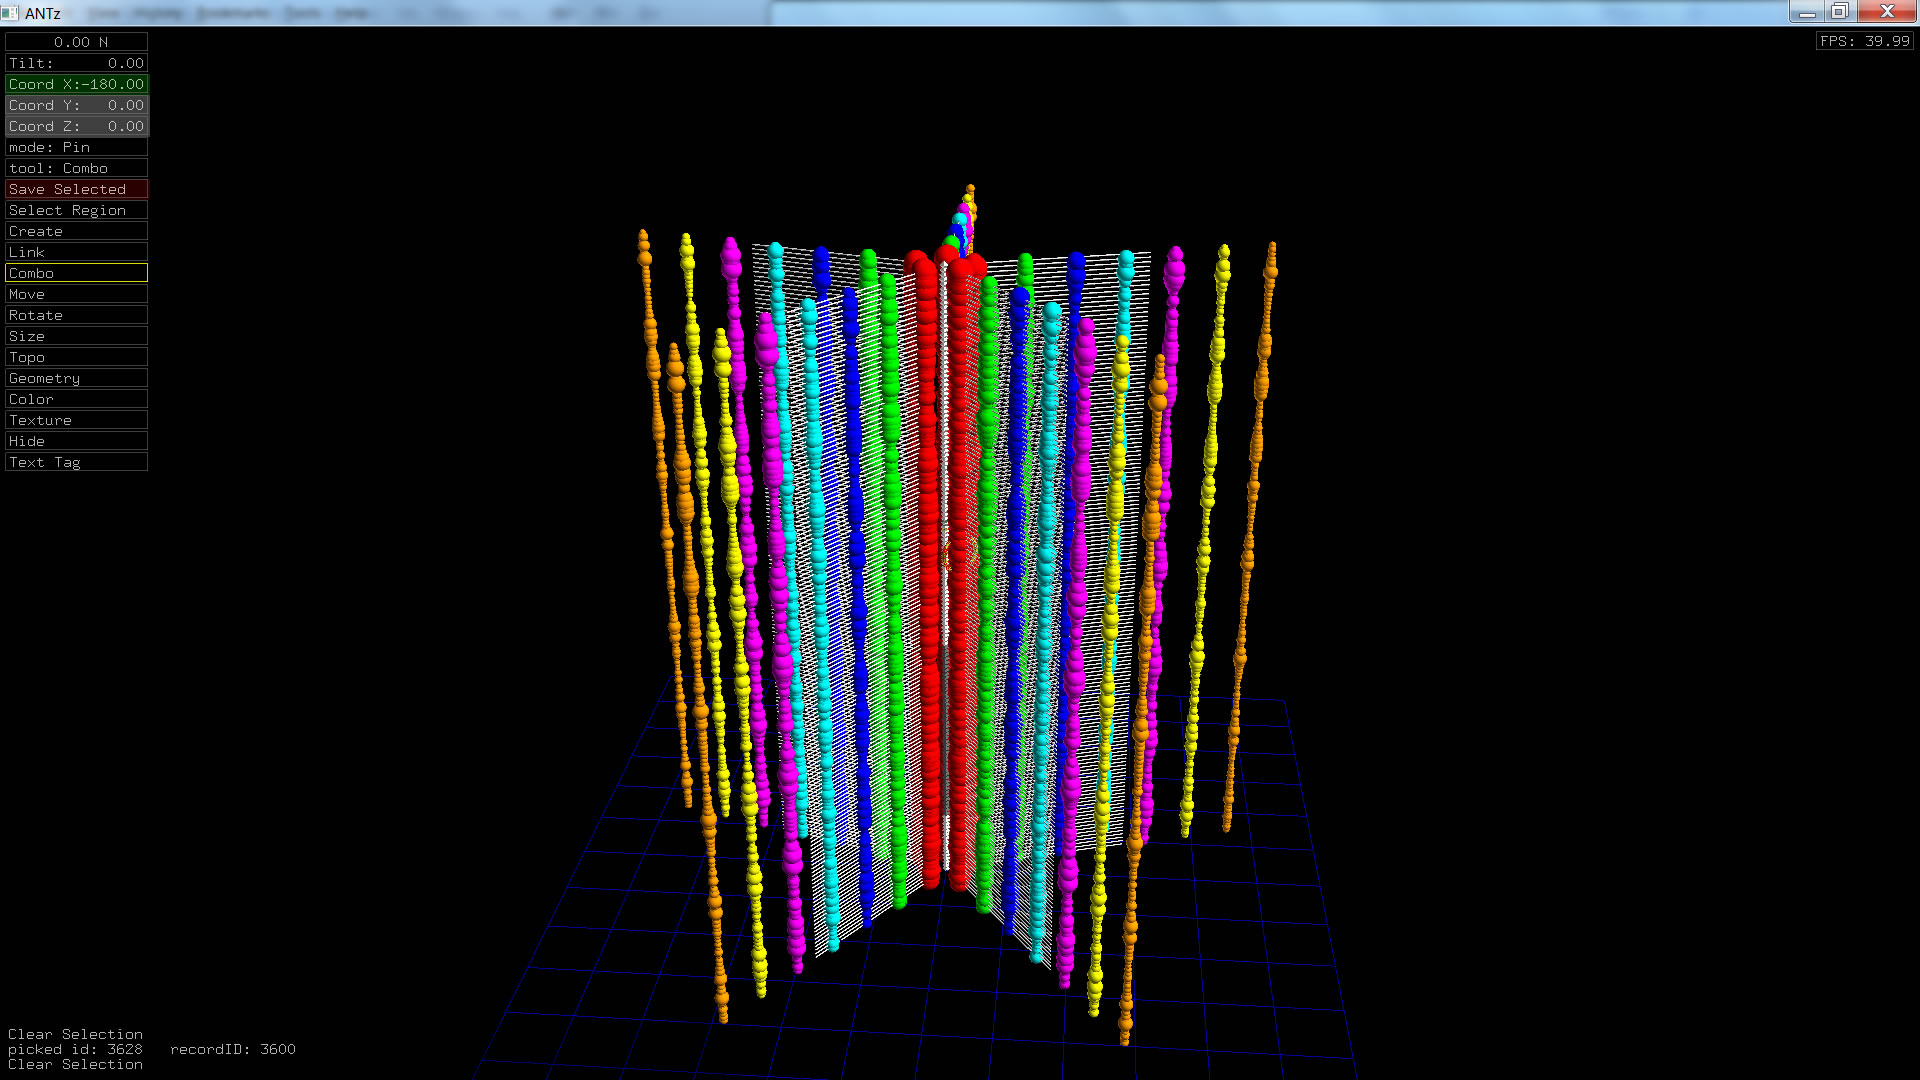The height and width of the screenshot is (1080, 1920).
Task: Select the Create tool
Action: (x=76, y=231)
